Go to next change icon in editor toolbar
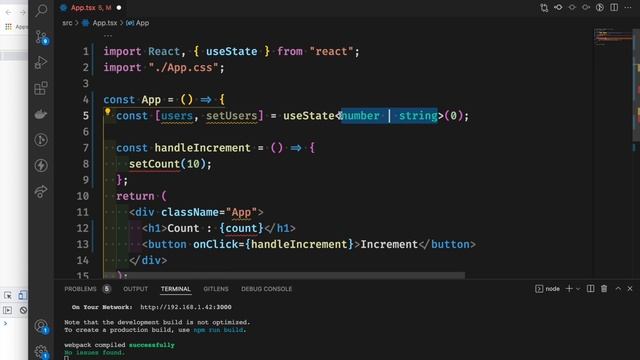The height and width of the screenshot is (360, 640). 586,7
